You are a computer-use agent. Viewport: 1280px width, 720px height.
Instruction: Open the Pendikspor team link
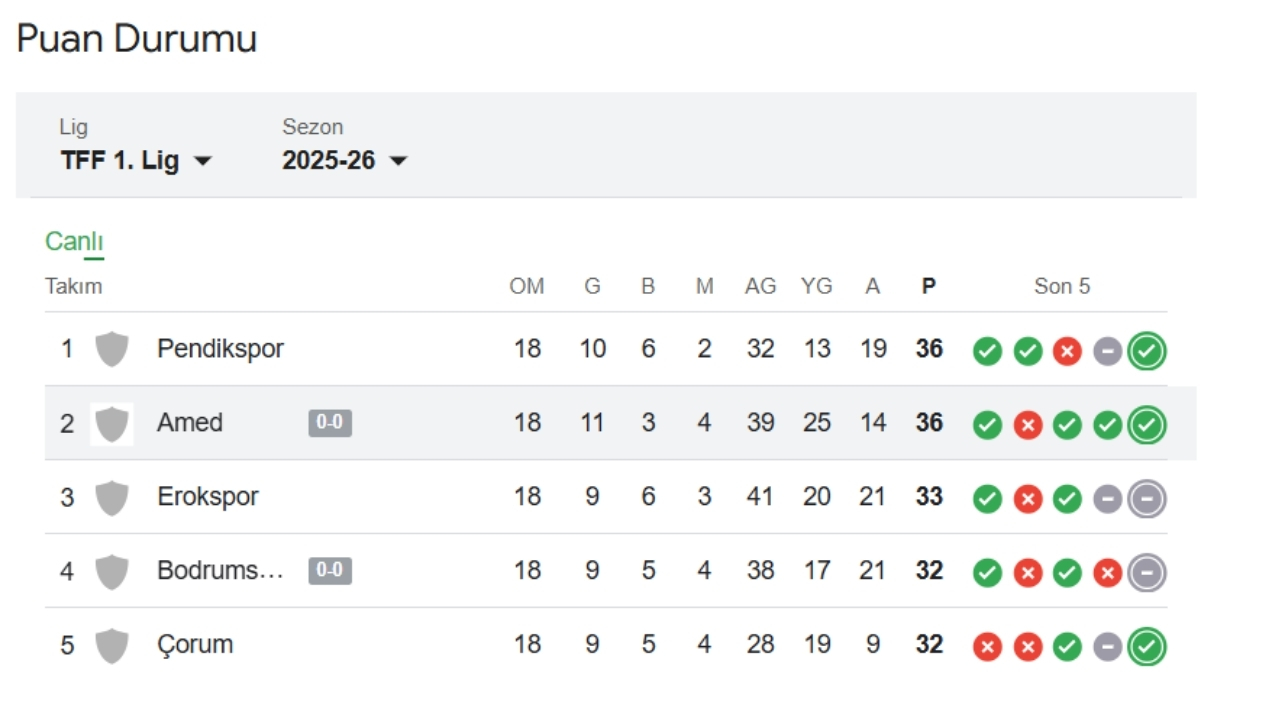(220, 349)
